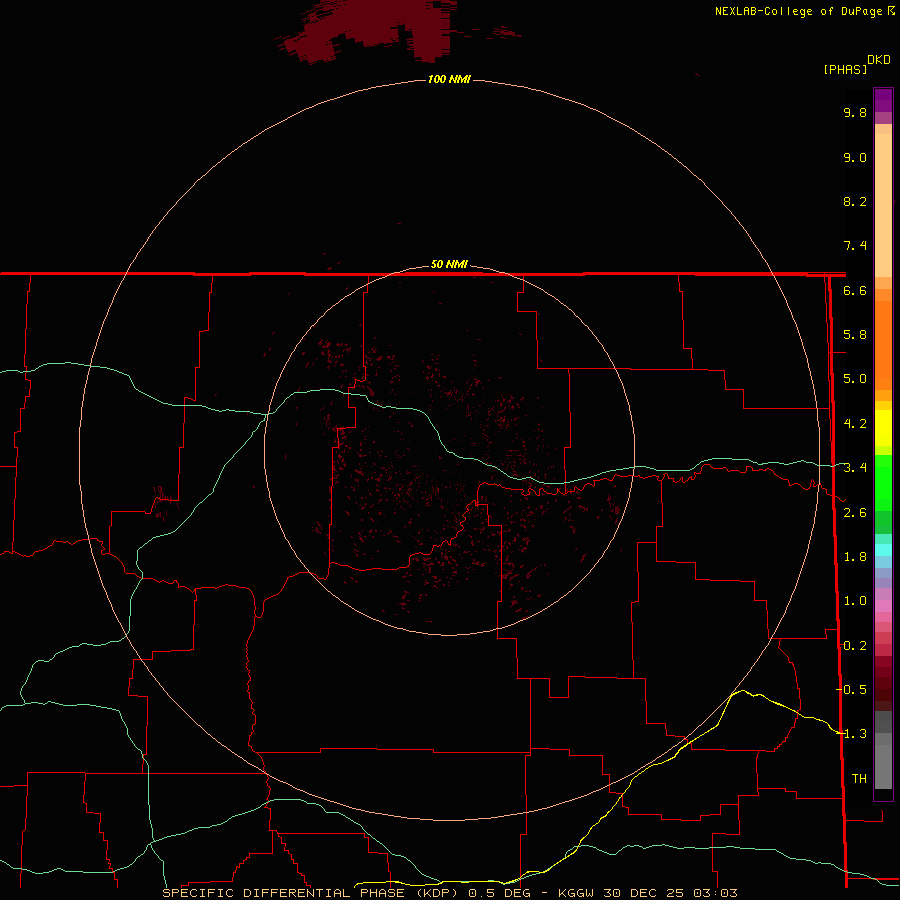Click the 2.6 scale value

pos(855,513)
